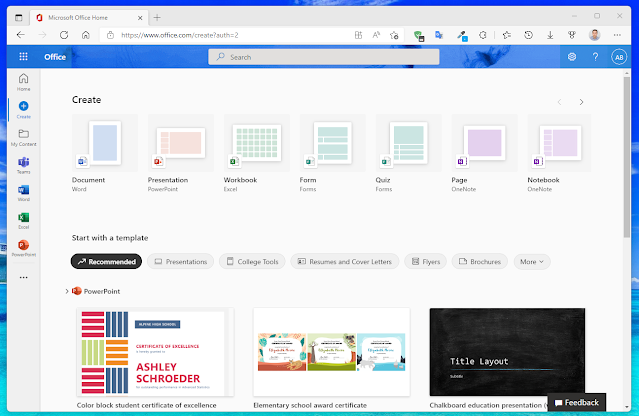
Task: Expand the PowerPoint templates section
Action: pyautogui.click(x=67, y=291)
